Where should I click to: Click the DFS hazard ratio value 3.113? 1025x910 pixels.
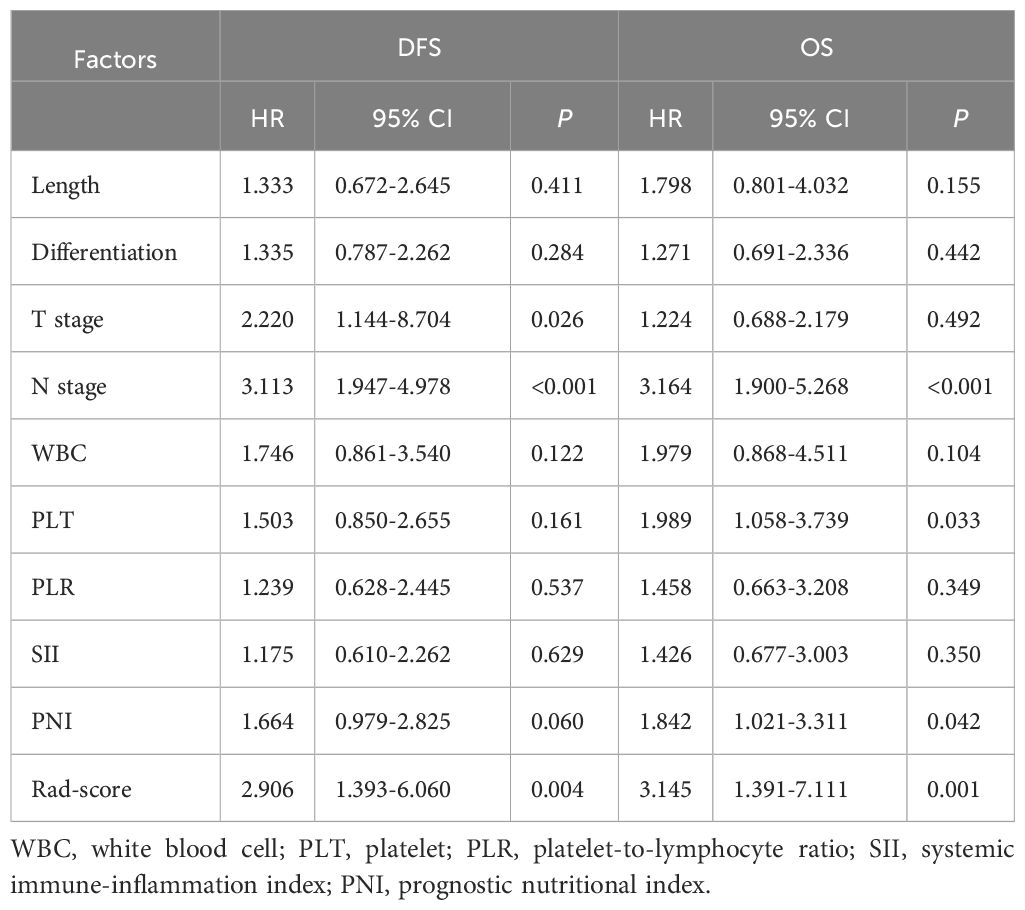point(266,386)
